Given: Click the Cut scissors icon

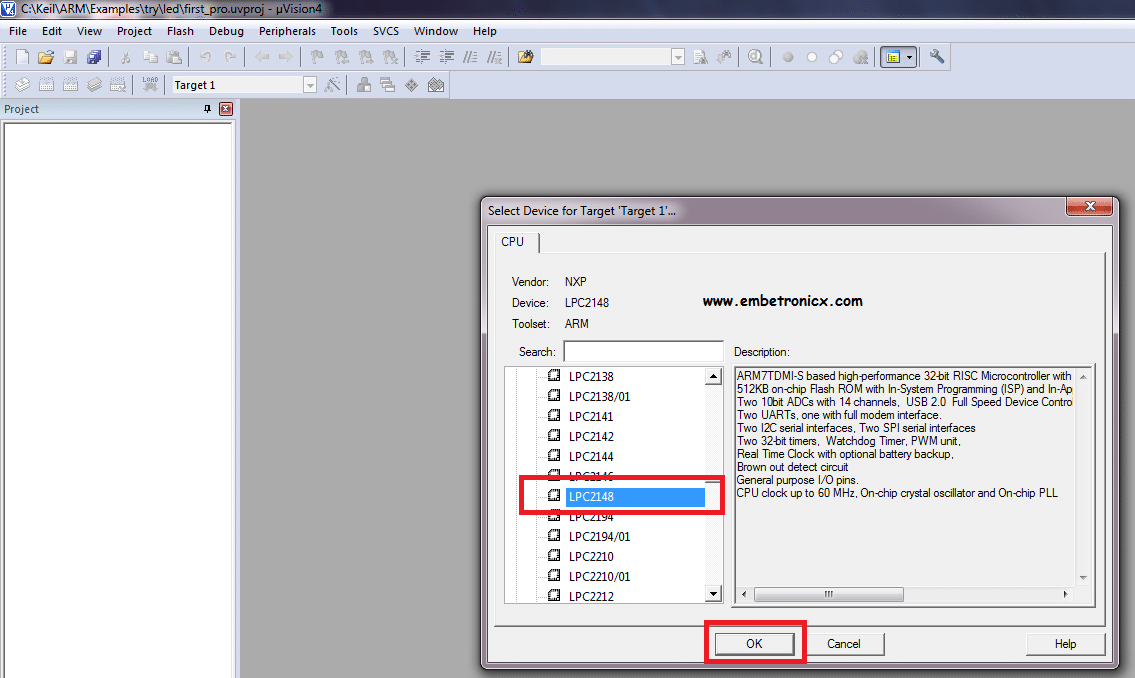Looking at the screenshot, I should click(x=125, y=57).
